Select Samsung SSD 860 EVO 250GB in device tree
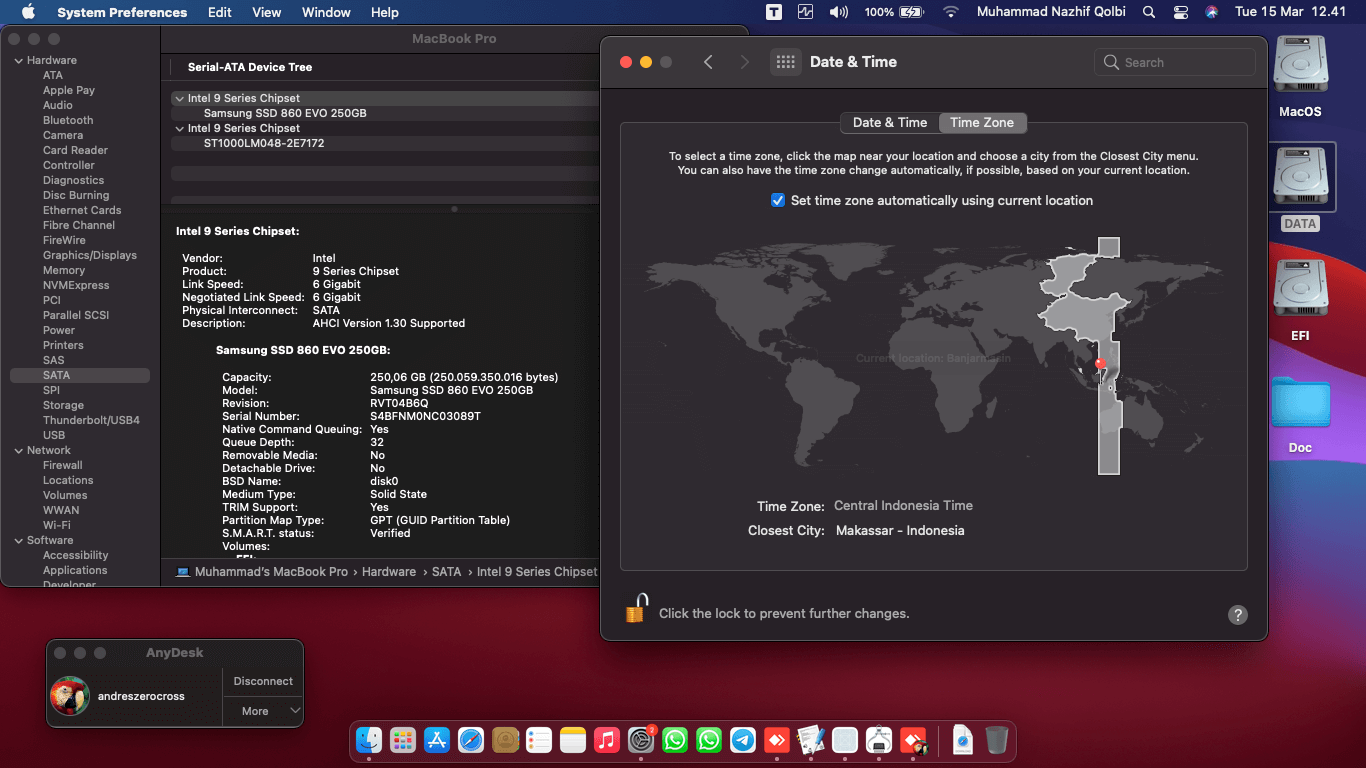This screenshot has height=768, width=1366. [x=285, y=114]
